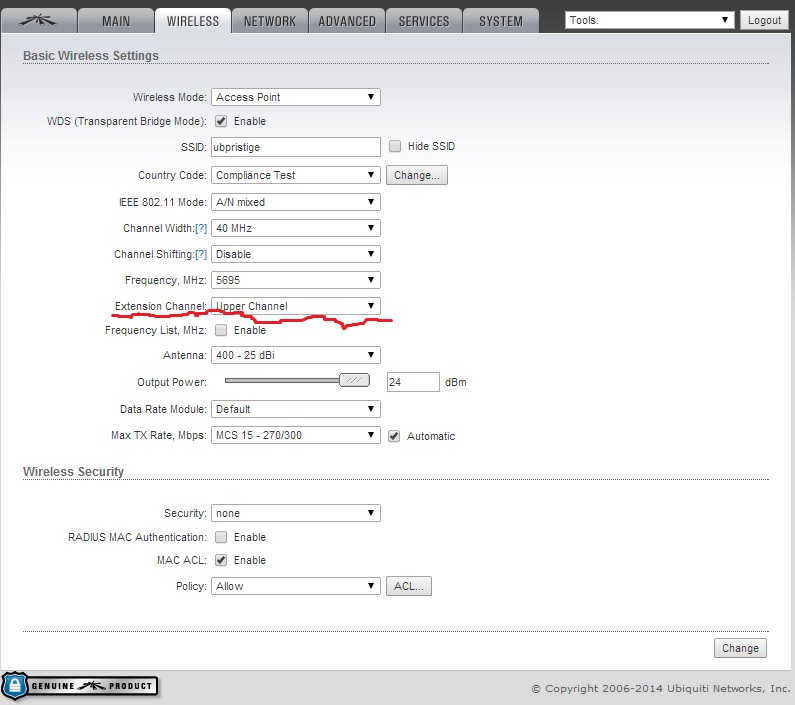Open Channel Width help link [?]
795x705 pixels.
(201, 228)
